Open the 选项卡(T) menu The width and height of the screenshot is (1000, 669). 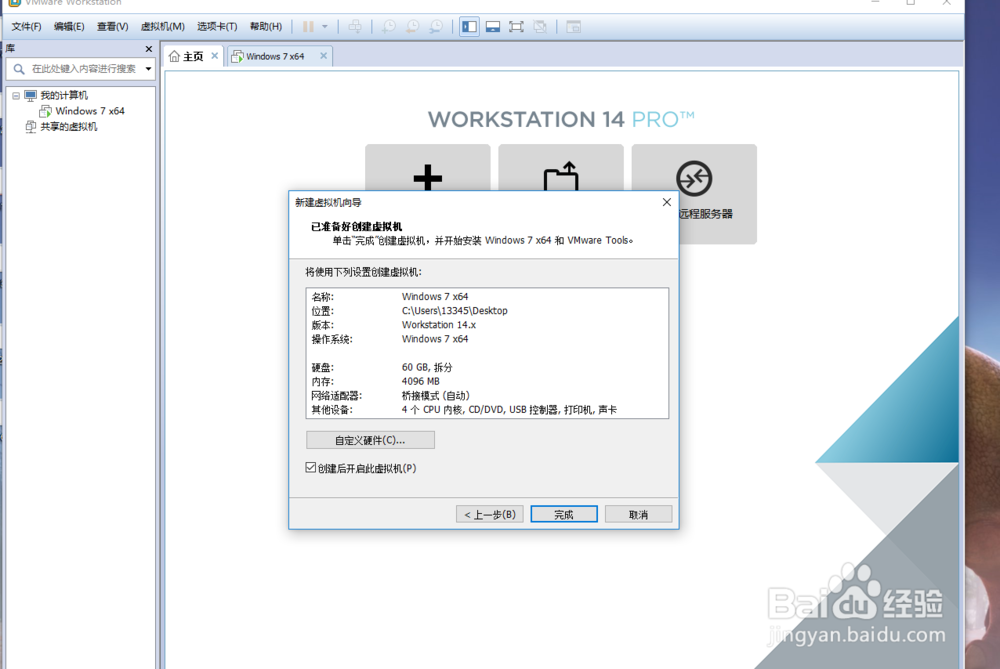(217, 27)
